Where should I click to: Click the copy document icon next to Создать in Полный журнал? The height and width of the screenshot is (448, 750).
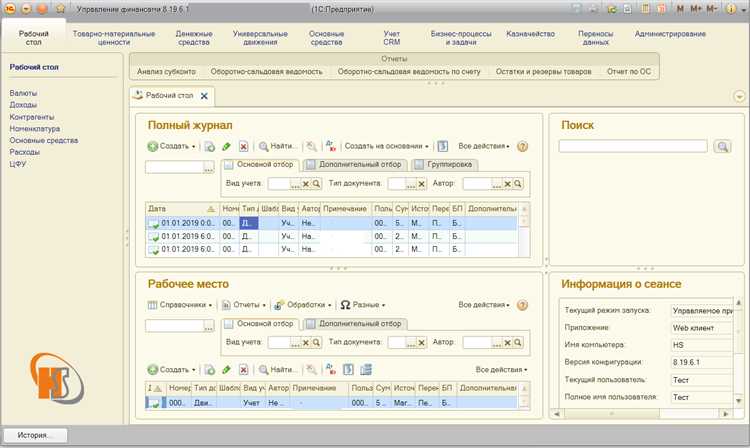tap(209, 146)
